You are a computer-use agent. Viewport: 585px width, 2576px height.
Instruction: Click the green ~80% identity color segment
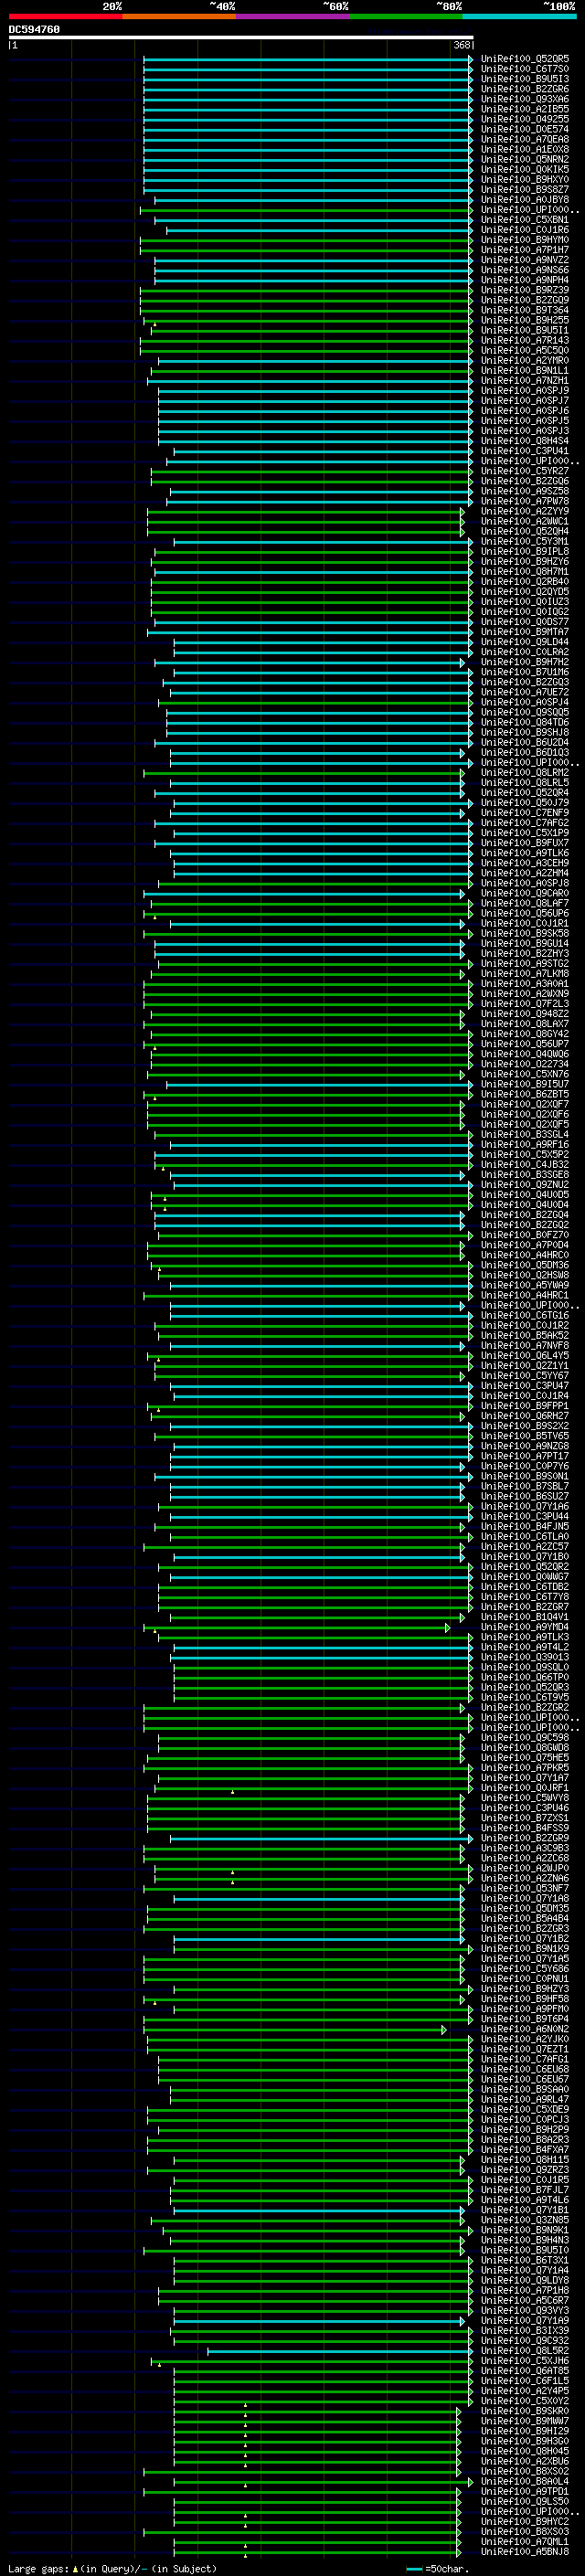coord(406,16)
